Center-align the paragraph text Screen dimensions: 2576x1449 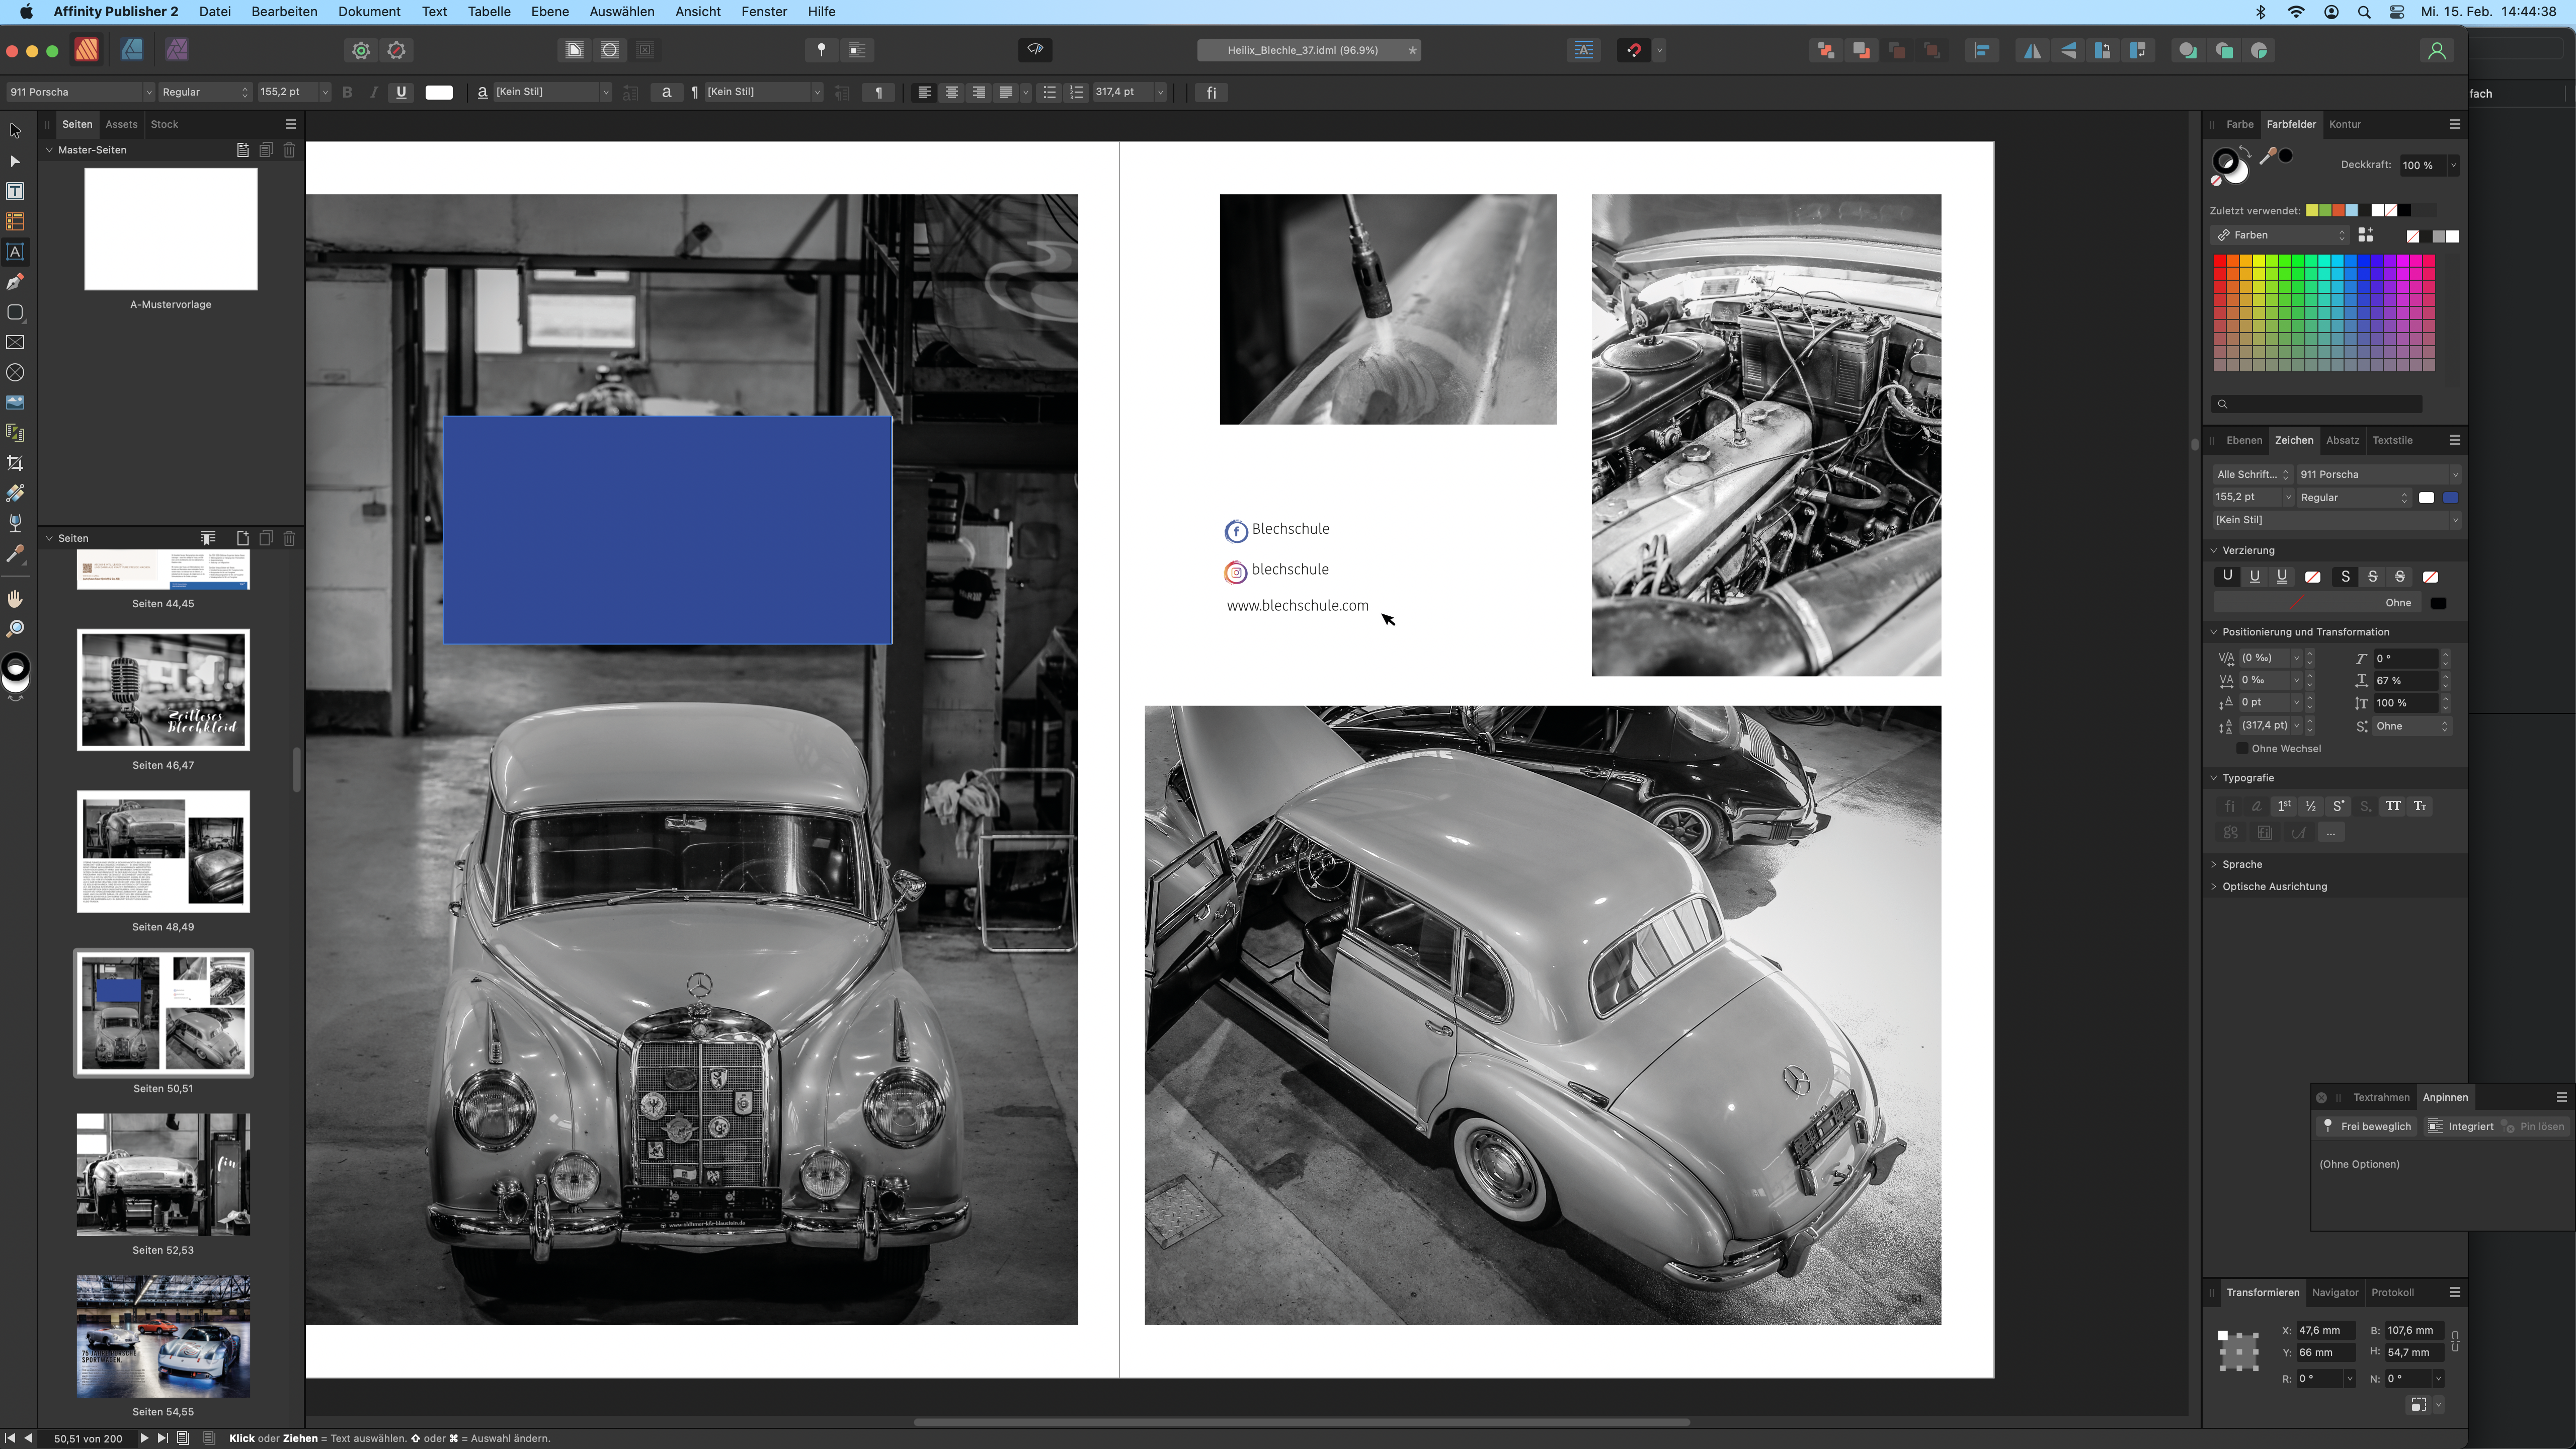pos(951,92)
